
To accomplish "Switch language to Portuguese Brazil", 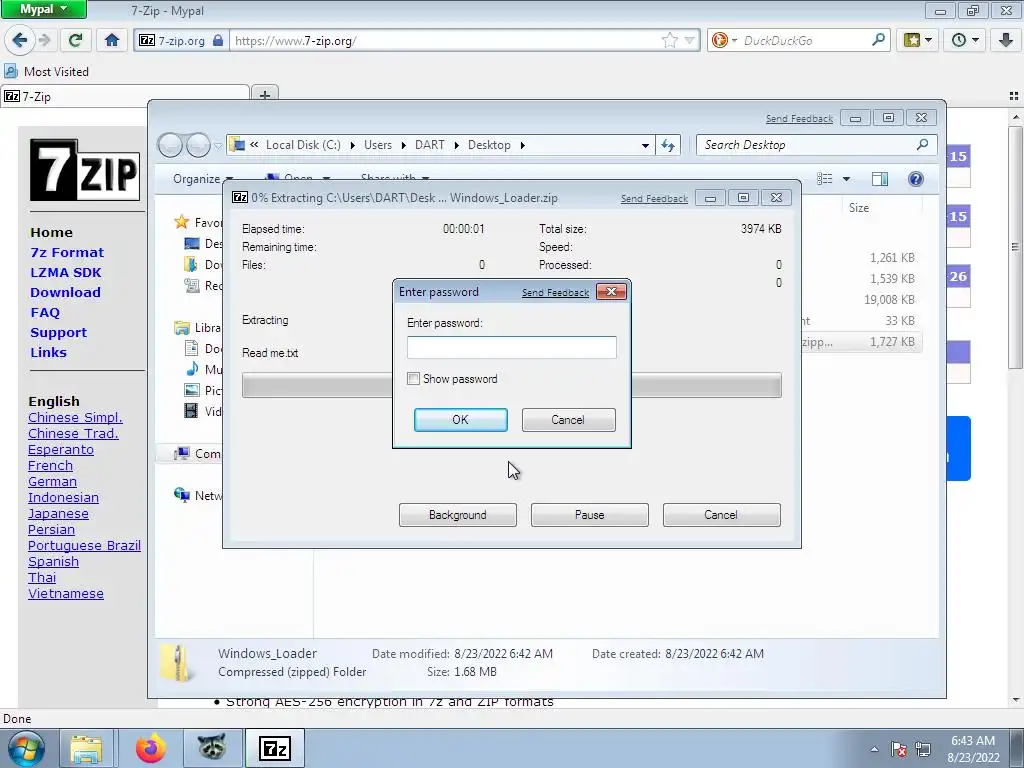I will pyautogui.click(x=84, y=545).
